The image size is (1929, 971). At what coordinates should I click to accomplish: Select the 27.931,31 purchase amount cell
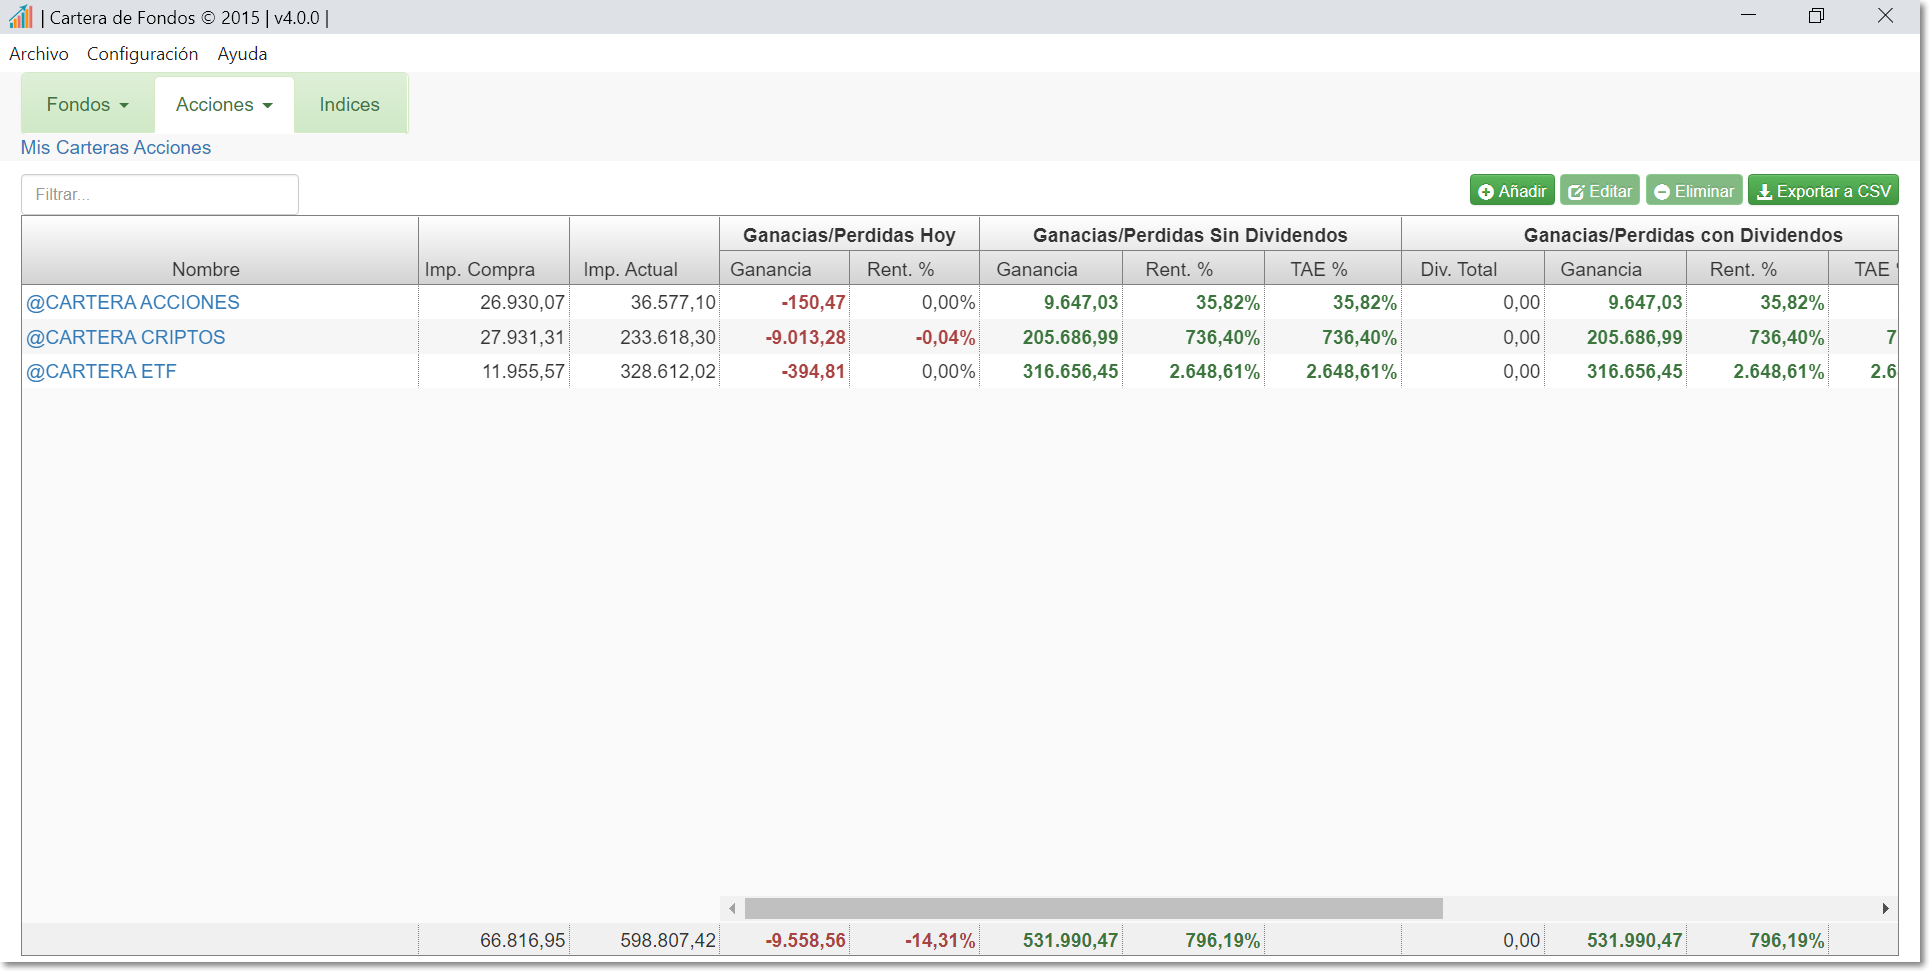494,337
